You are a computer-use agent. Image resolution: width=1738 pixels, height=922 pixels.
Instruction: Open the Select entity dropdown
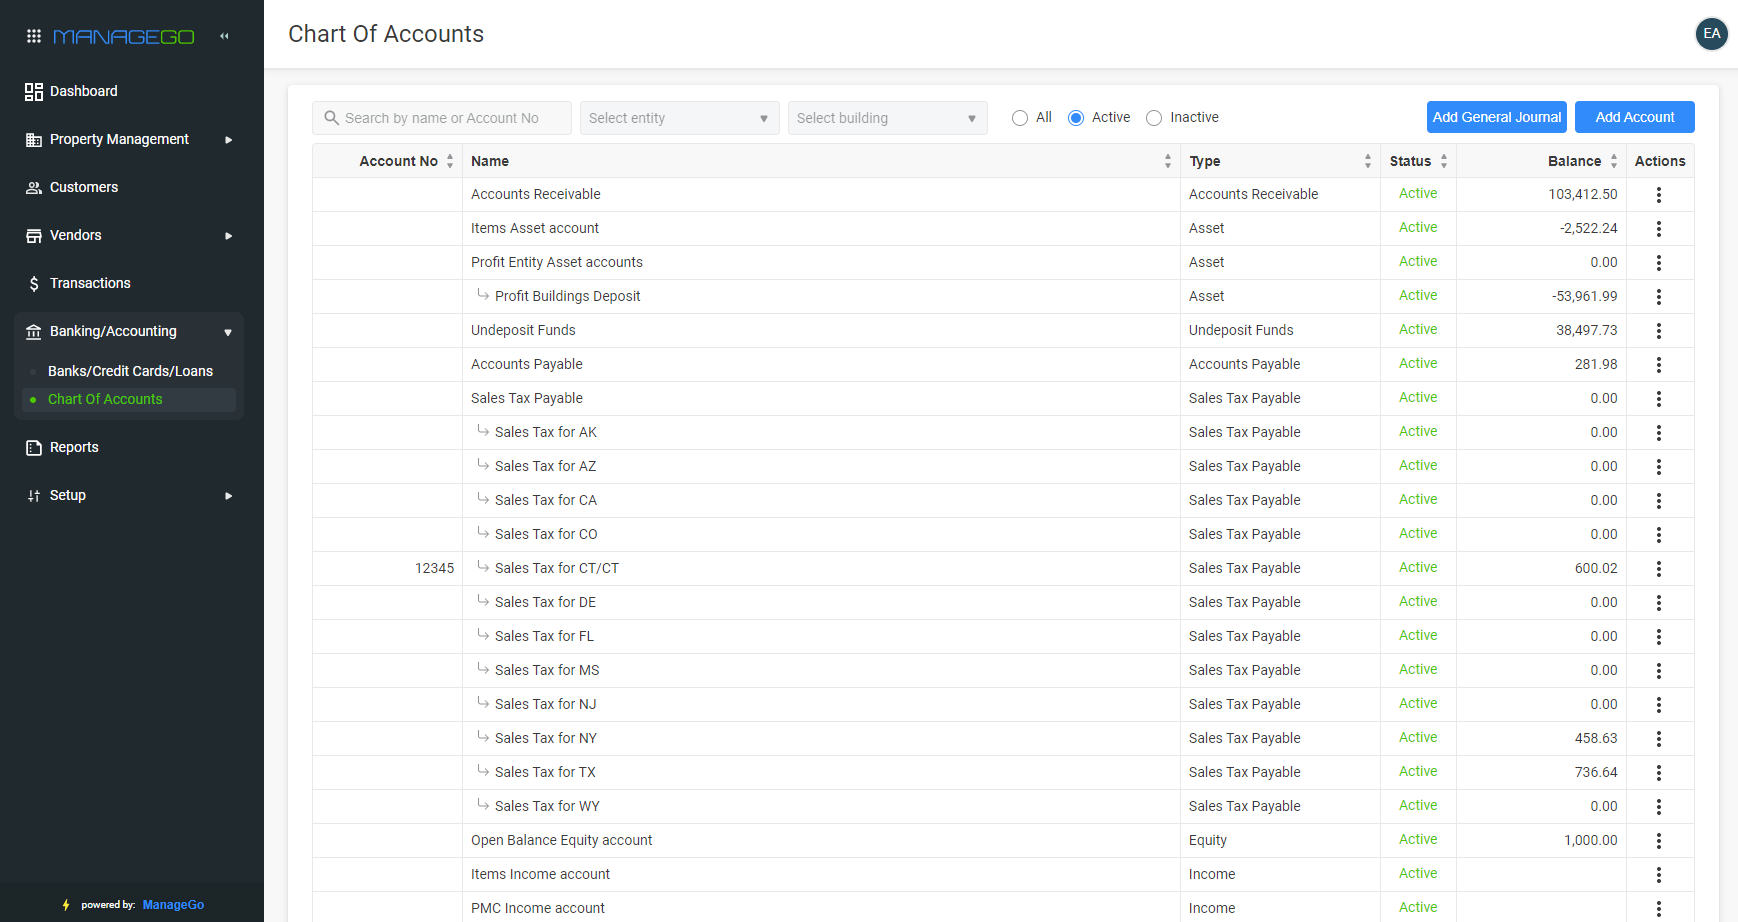click(x=679, y=118)
